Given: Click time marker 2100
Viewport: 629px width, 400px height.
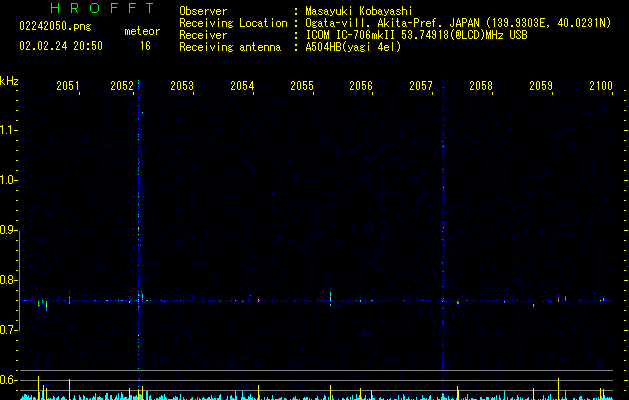Looking at the screenshot, I should 601,85.
